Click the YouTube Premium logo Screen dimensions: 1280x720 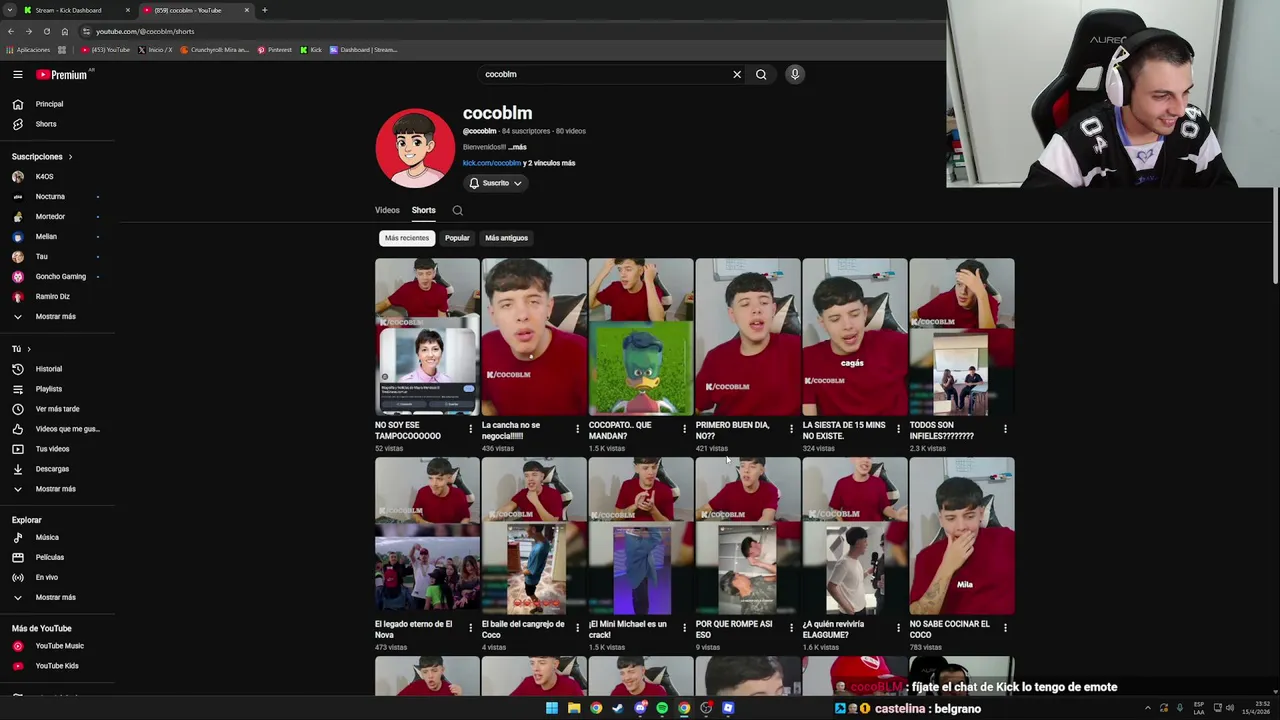(x=62, y=74)
